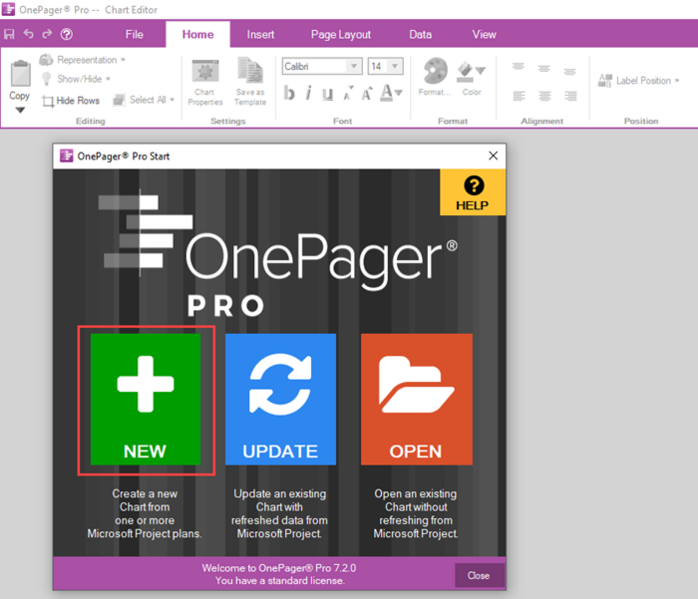The height and width of the screenshot is (599, 698).
Task: Open the Page Layout tab
Action: [341, 34]
